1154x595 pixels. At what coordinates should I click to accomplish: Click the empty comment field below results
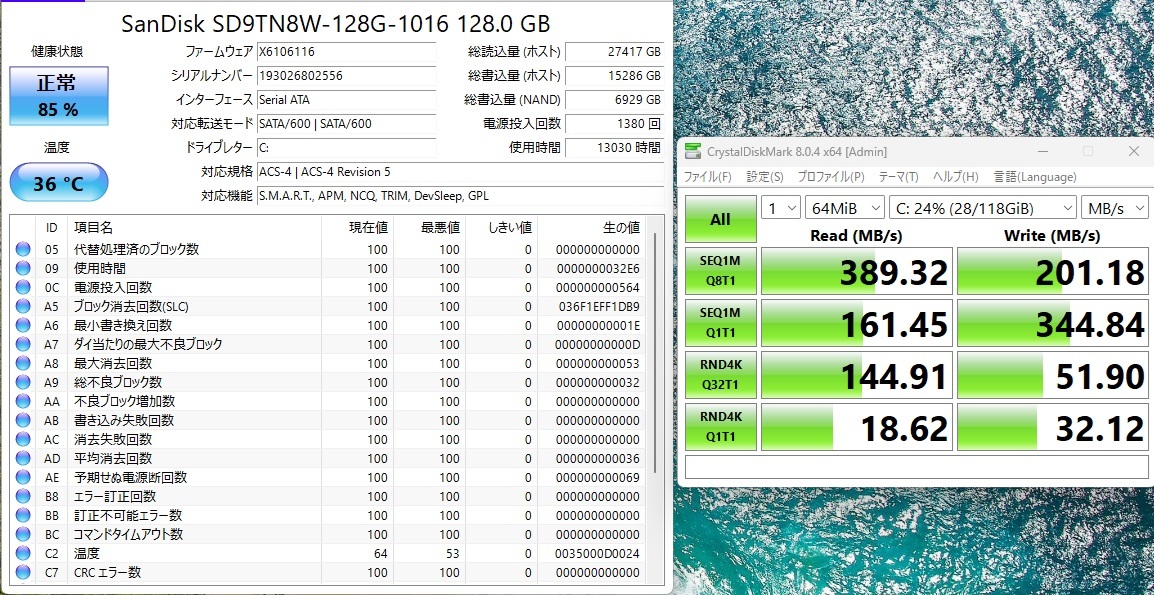coord(916,467)
